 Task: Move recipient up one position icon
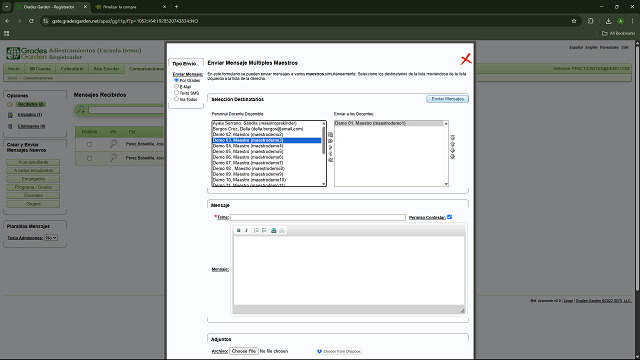click(452, 144)
